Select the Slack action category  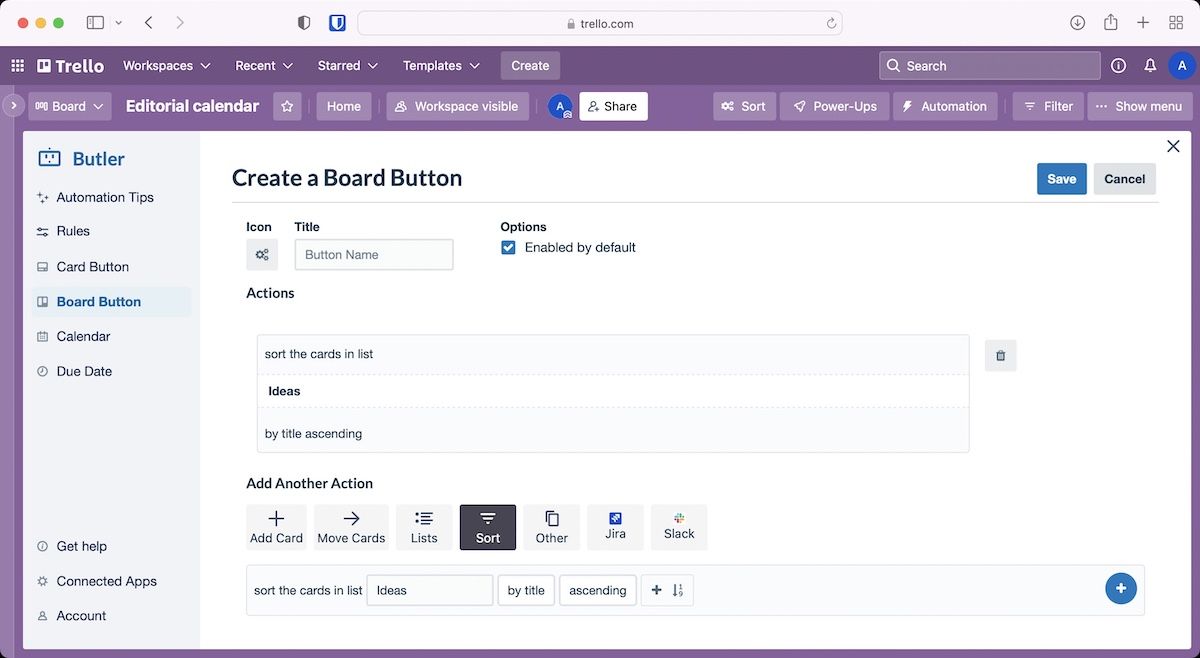point(679,527)
